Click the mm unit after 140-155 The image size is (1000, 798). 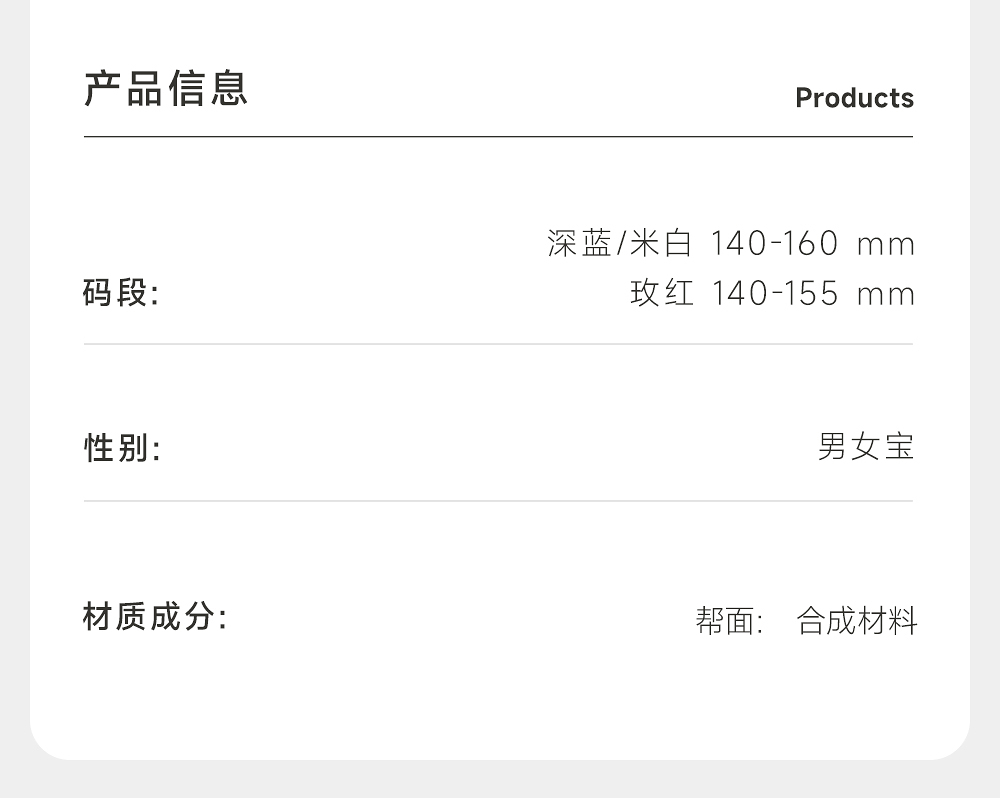[x=886, y=294]
